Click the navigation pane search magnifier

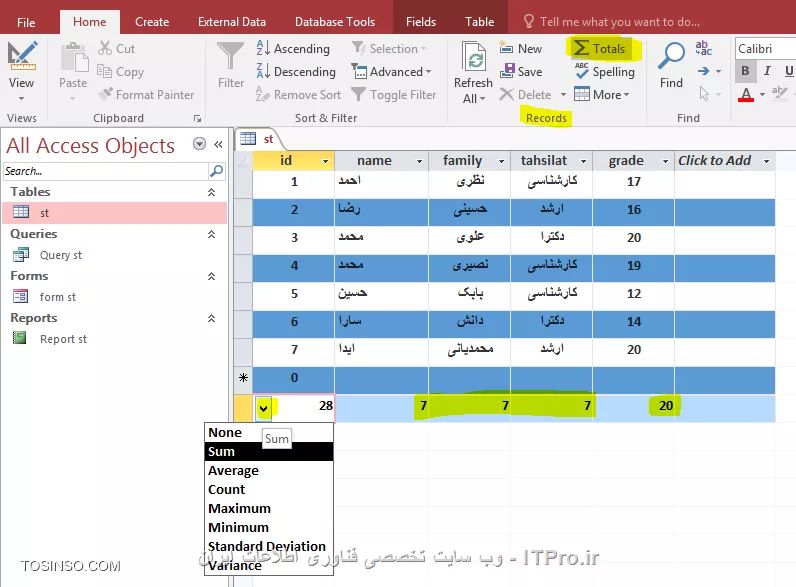pyautogui.click(x=217, y=172)
